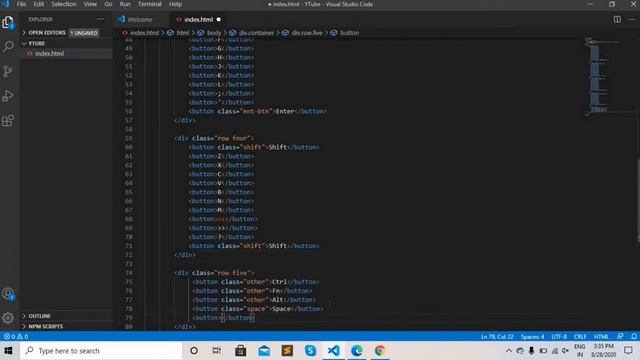Click the volume icon in system tray
This screenshot has height=360, width=640.
coord(565,351)
